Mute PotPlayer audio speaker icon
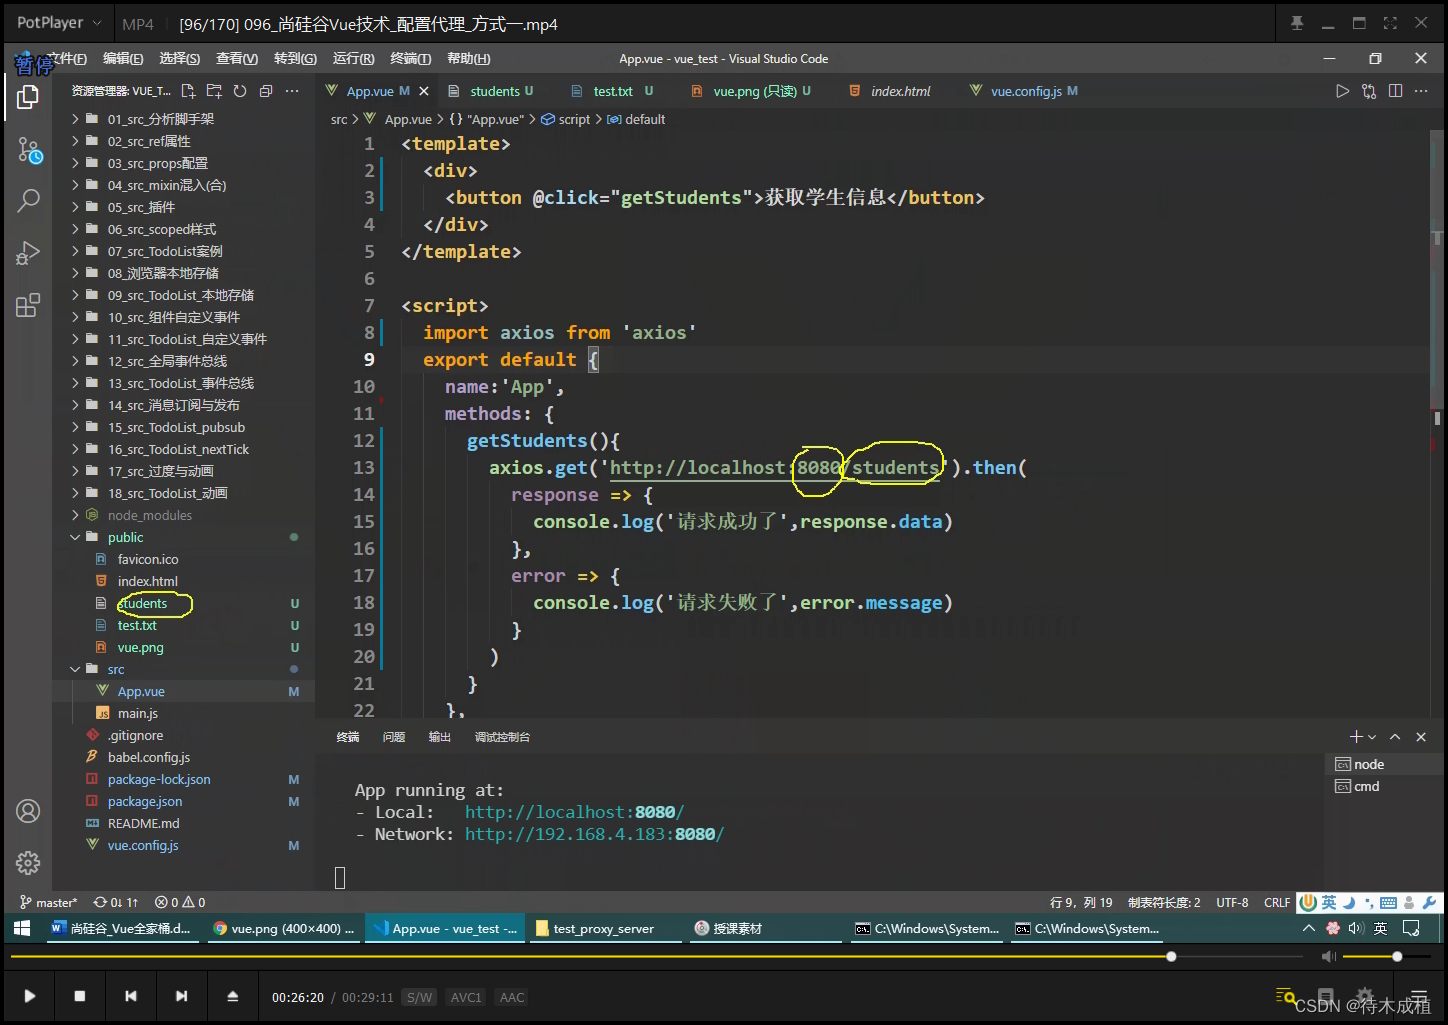The image size is (1448, 1025). (x=1328, y=957)
